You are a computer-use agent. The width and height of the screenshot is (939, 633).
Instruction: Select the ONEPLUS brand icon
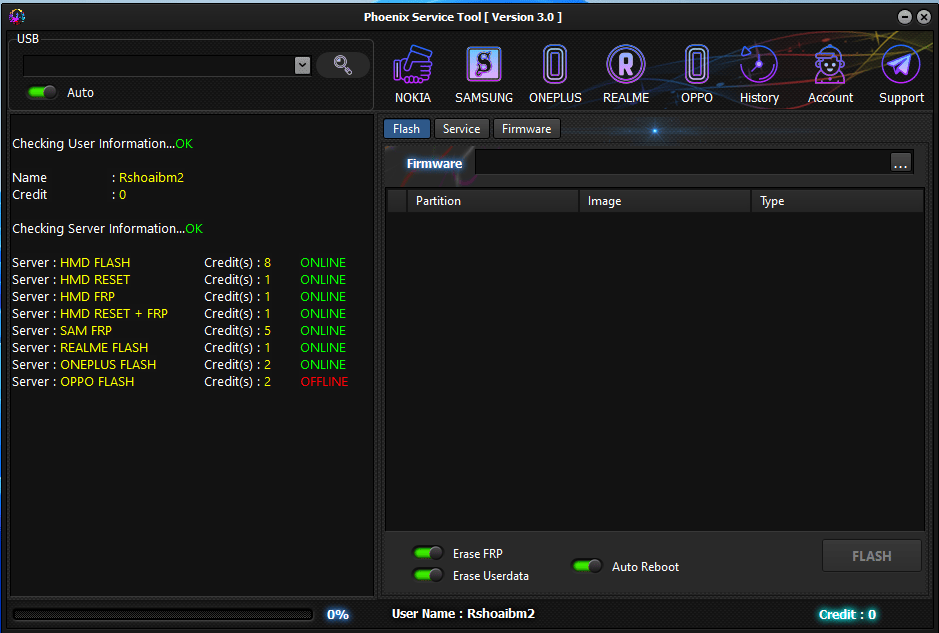tap(555, 70)
